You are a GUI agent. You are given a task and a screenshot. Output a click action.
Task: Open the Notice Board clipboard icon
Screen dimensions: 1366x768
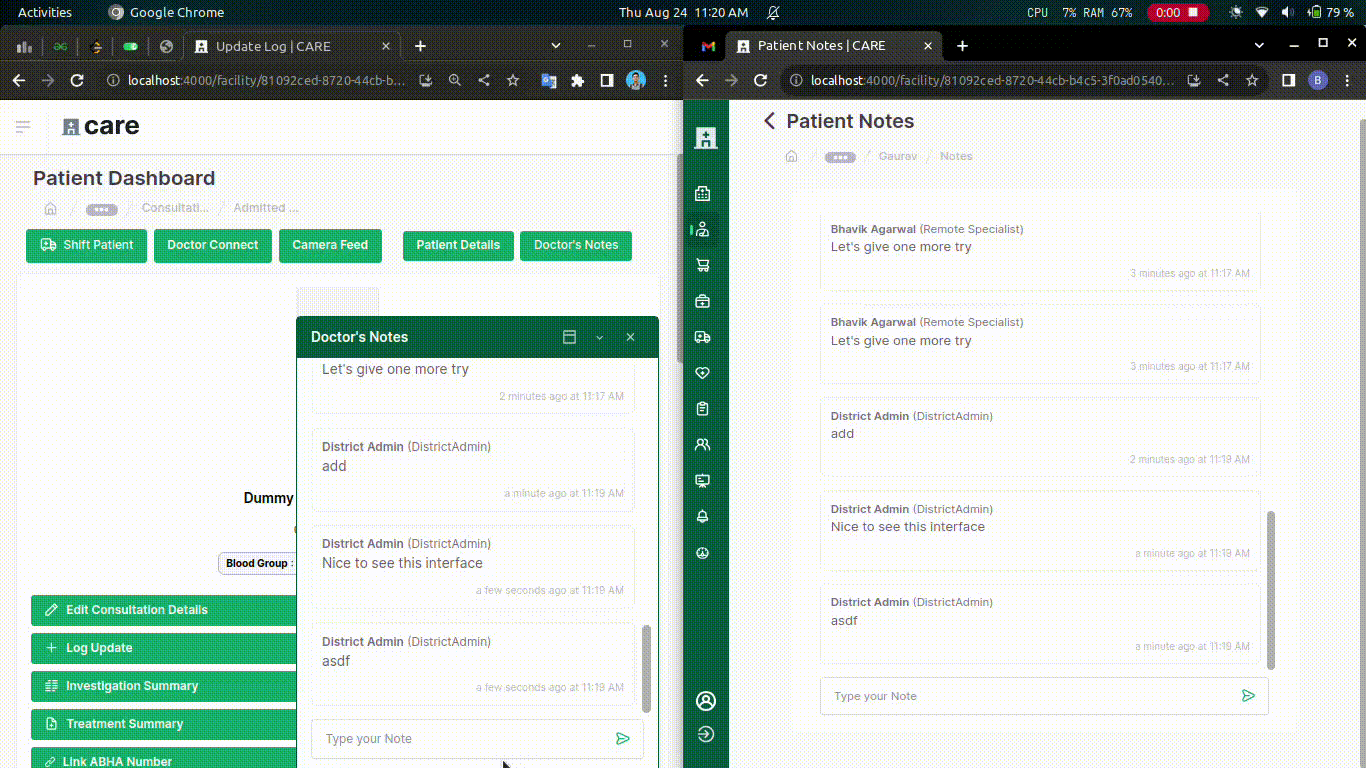coord(702,408)
